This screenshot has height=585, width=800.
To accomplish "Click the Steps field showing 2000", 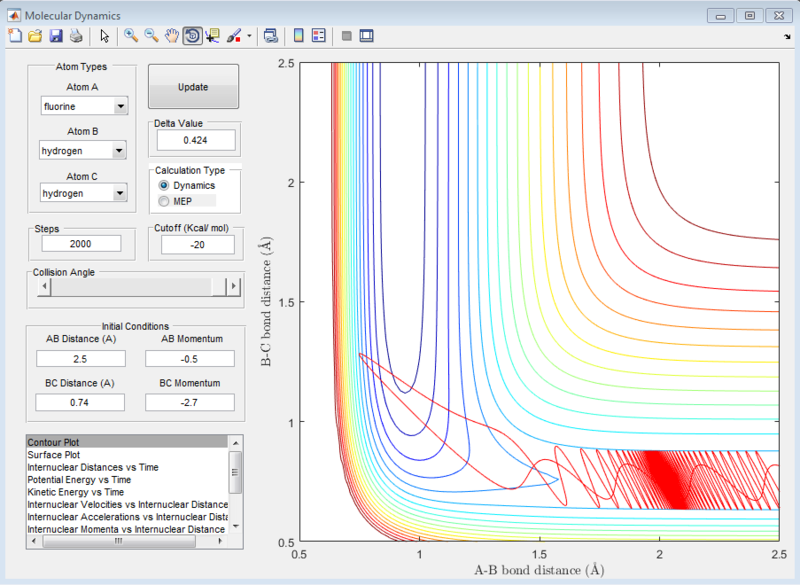I will [x=81, y=244].
